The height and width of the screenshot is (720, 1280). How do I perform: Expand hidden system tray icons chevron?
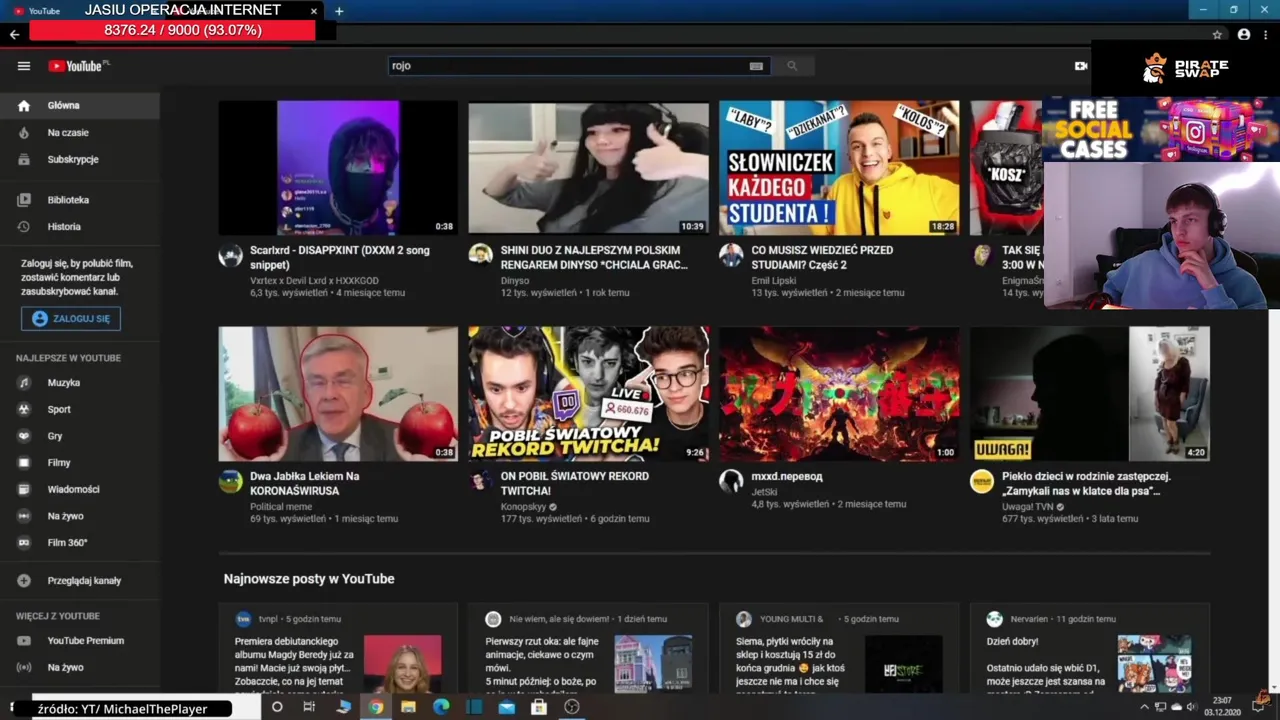(x=1144, y=707)
